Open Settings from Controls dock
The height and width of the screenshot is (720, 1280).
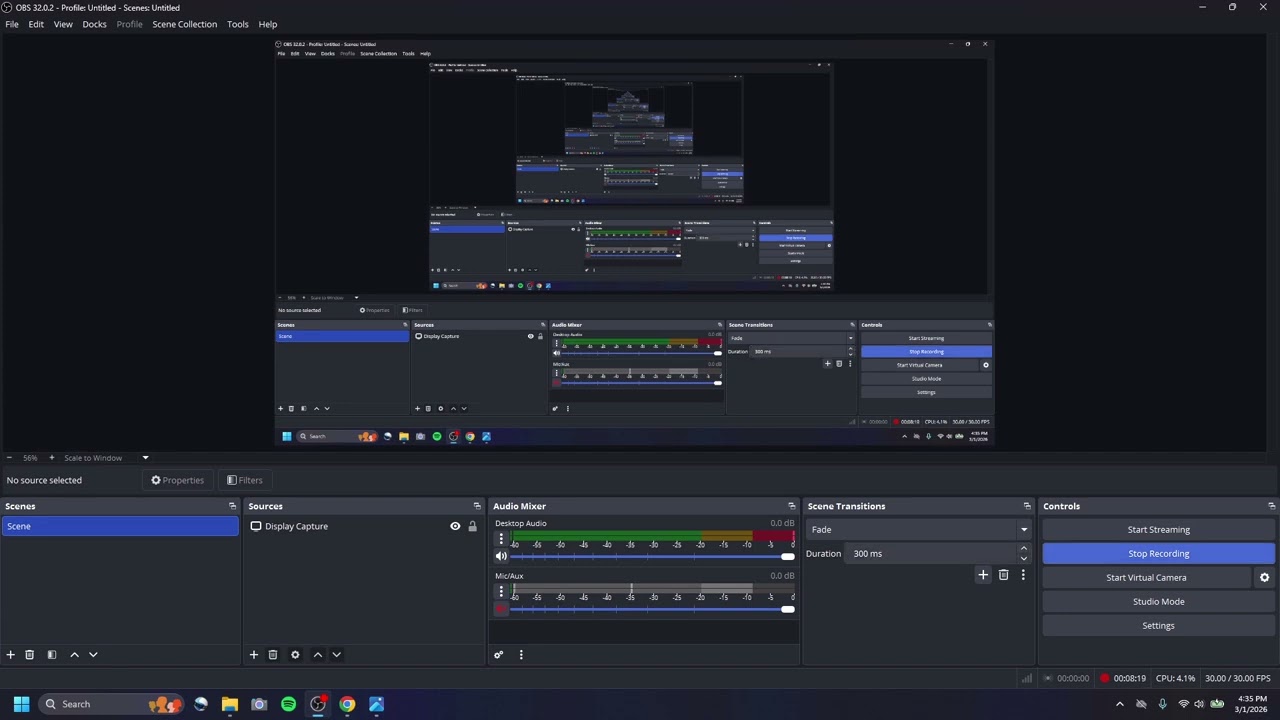(1158, 626)
